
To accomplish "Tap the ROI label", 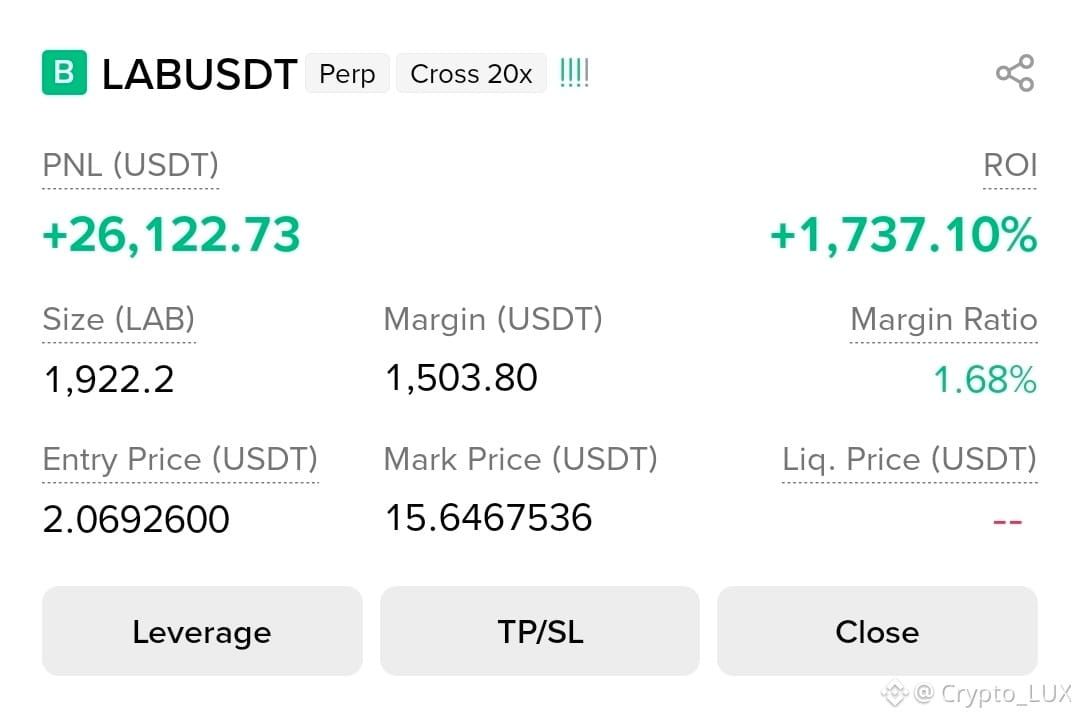I will coord(1010,165).
